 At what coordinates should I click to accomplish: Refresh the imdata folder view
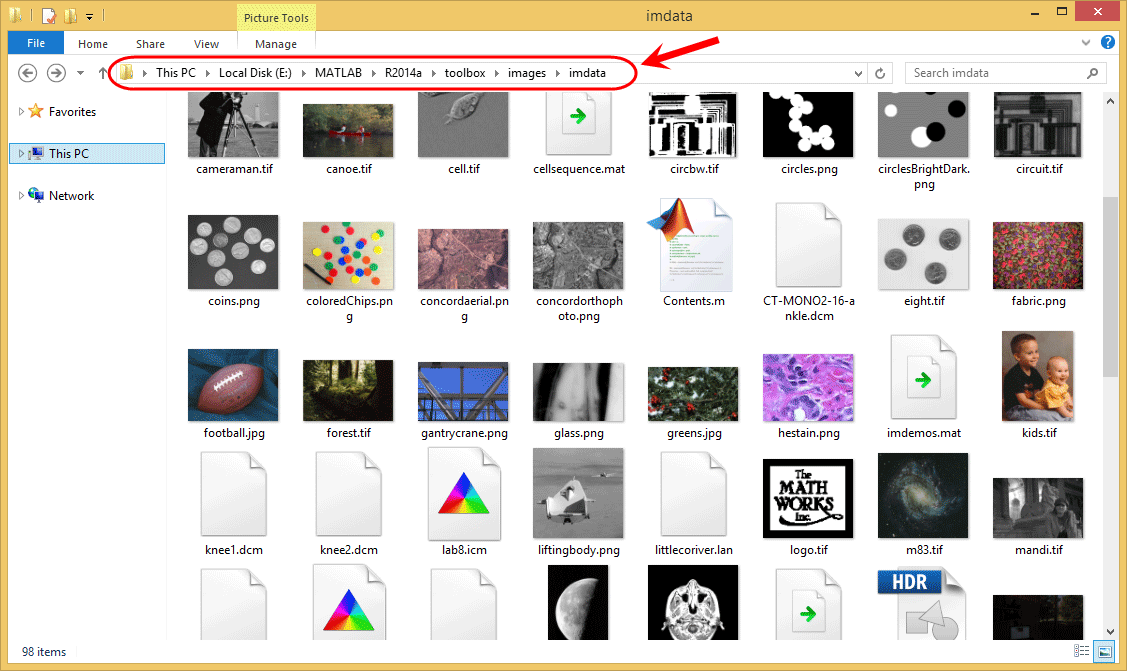pos(880,73)
